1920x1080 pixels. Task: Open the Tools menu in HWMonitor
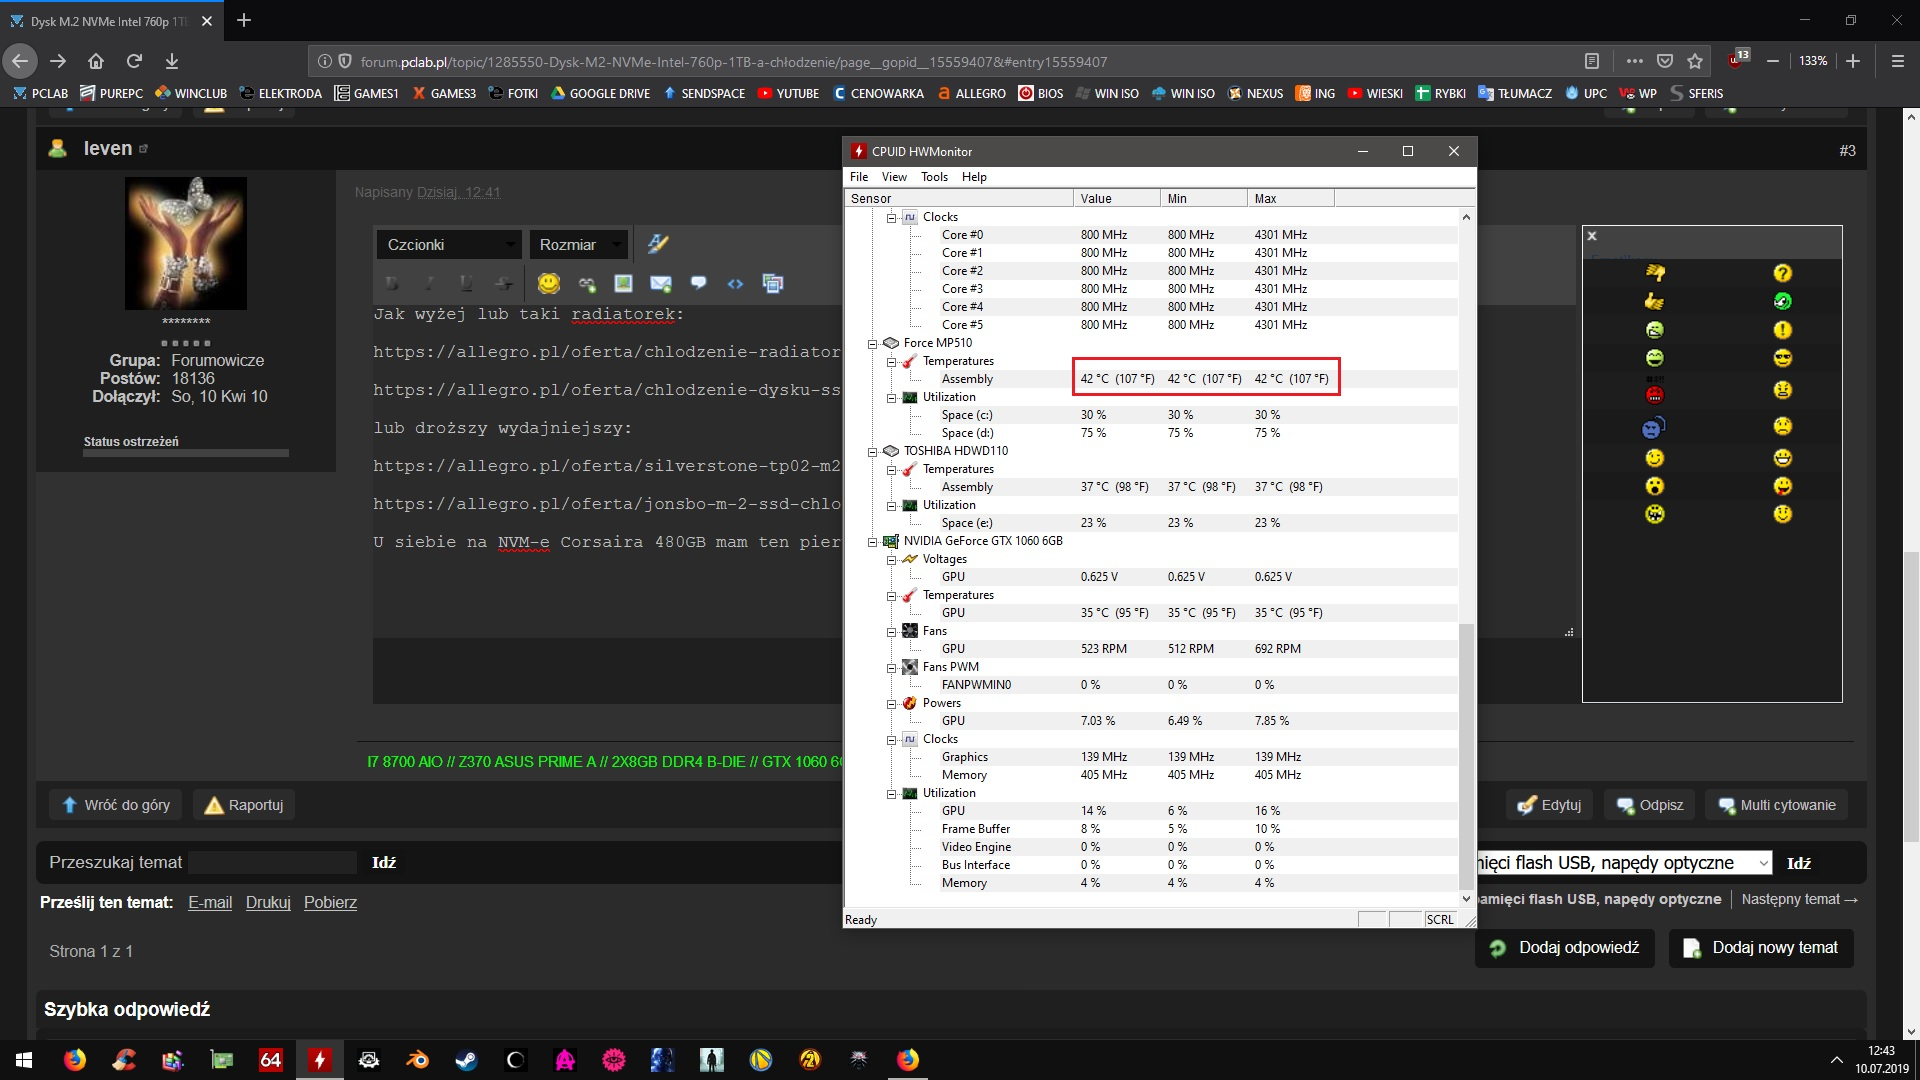[x=934, y=177]
